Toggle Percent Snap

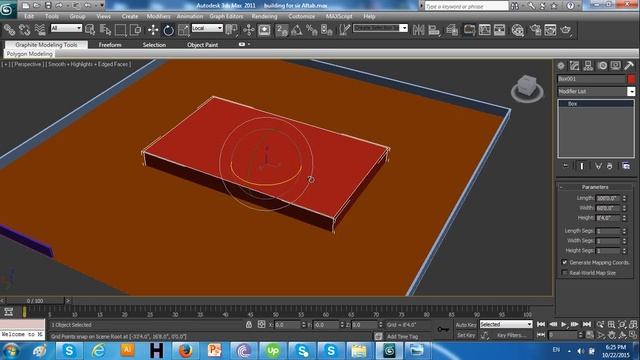[312, 30]
